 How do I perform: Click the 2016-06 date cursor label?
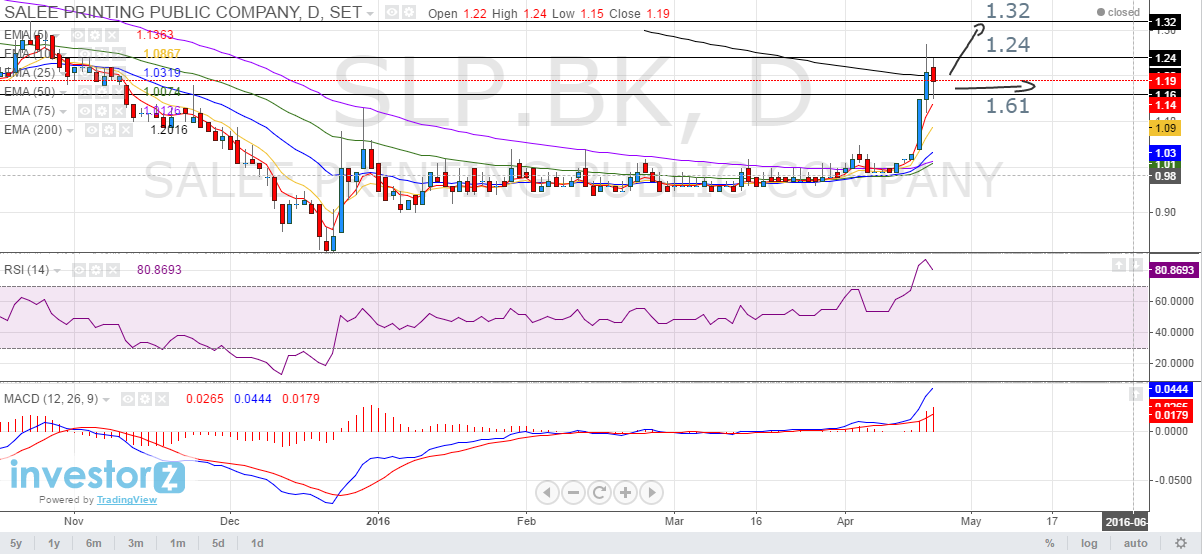coord(1125,521)
